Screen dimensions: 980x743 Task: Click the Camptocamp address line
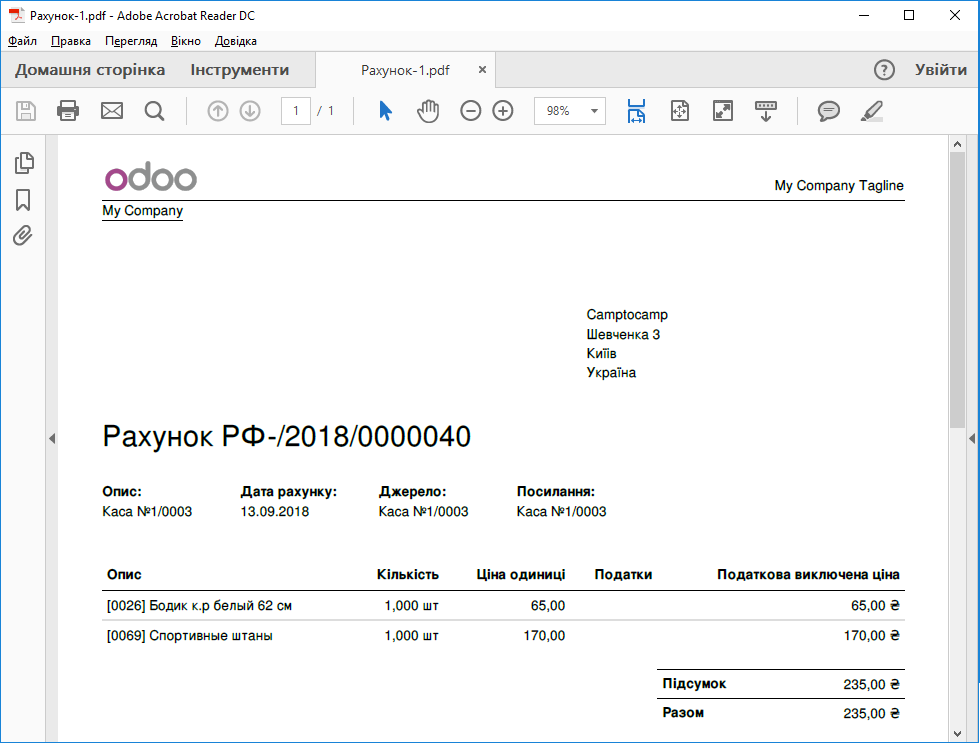[627, 315]
